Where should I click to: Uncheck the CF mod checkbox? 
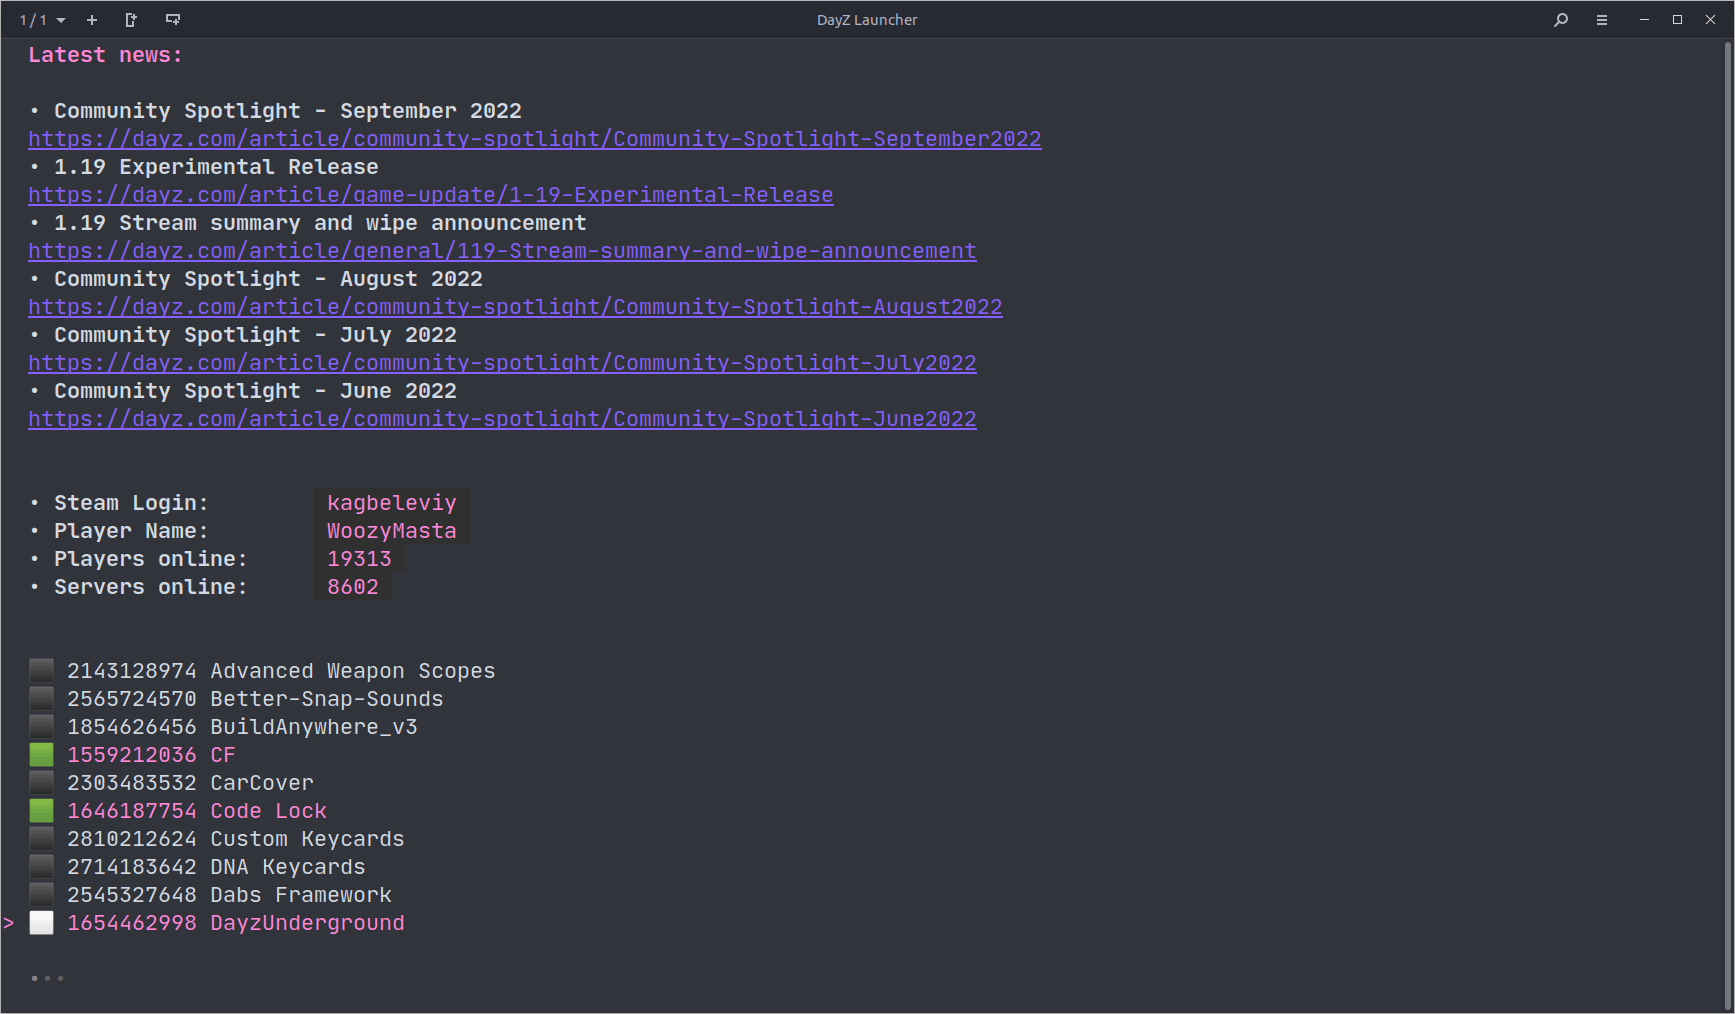click(x=41, y=755)
